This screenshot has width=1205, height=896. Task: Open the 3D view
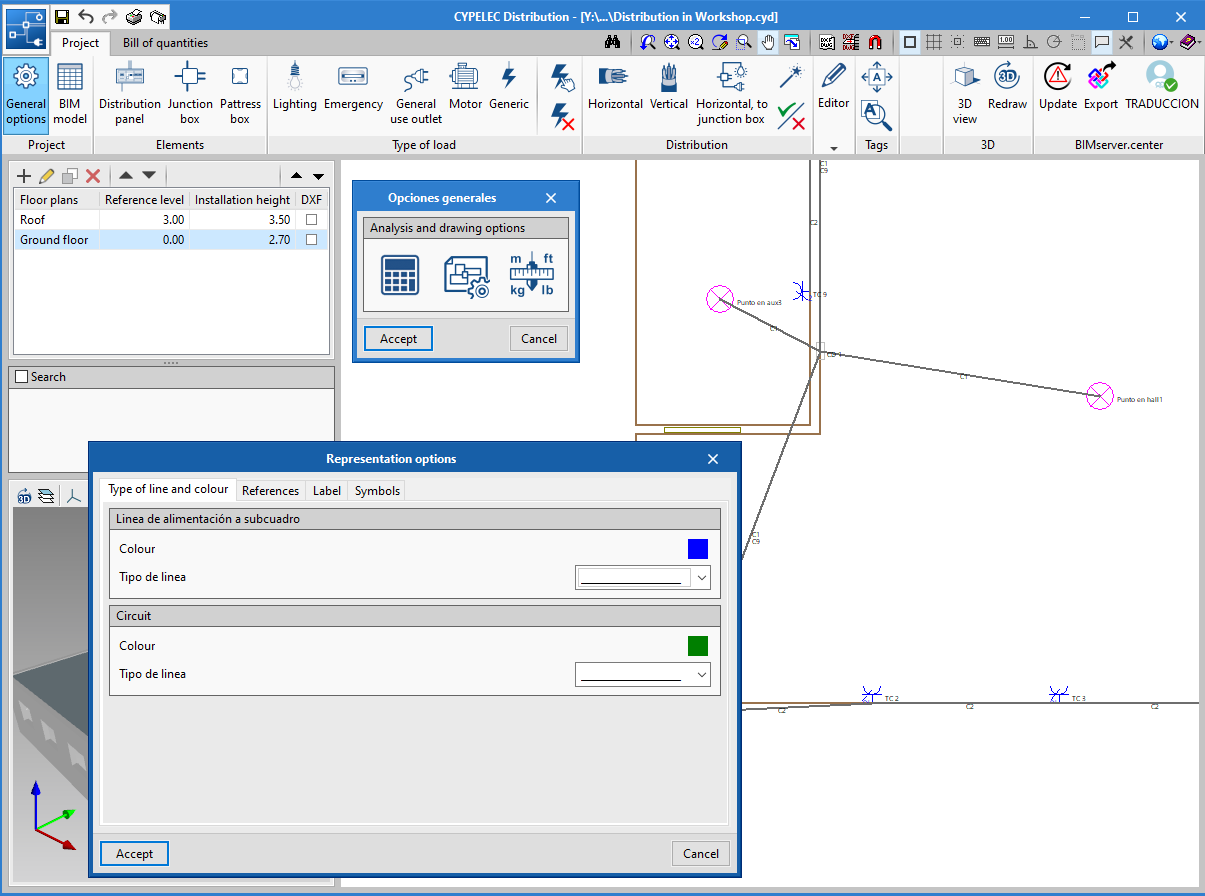point(965,94)
